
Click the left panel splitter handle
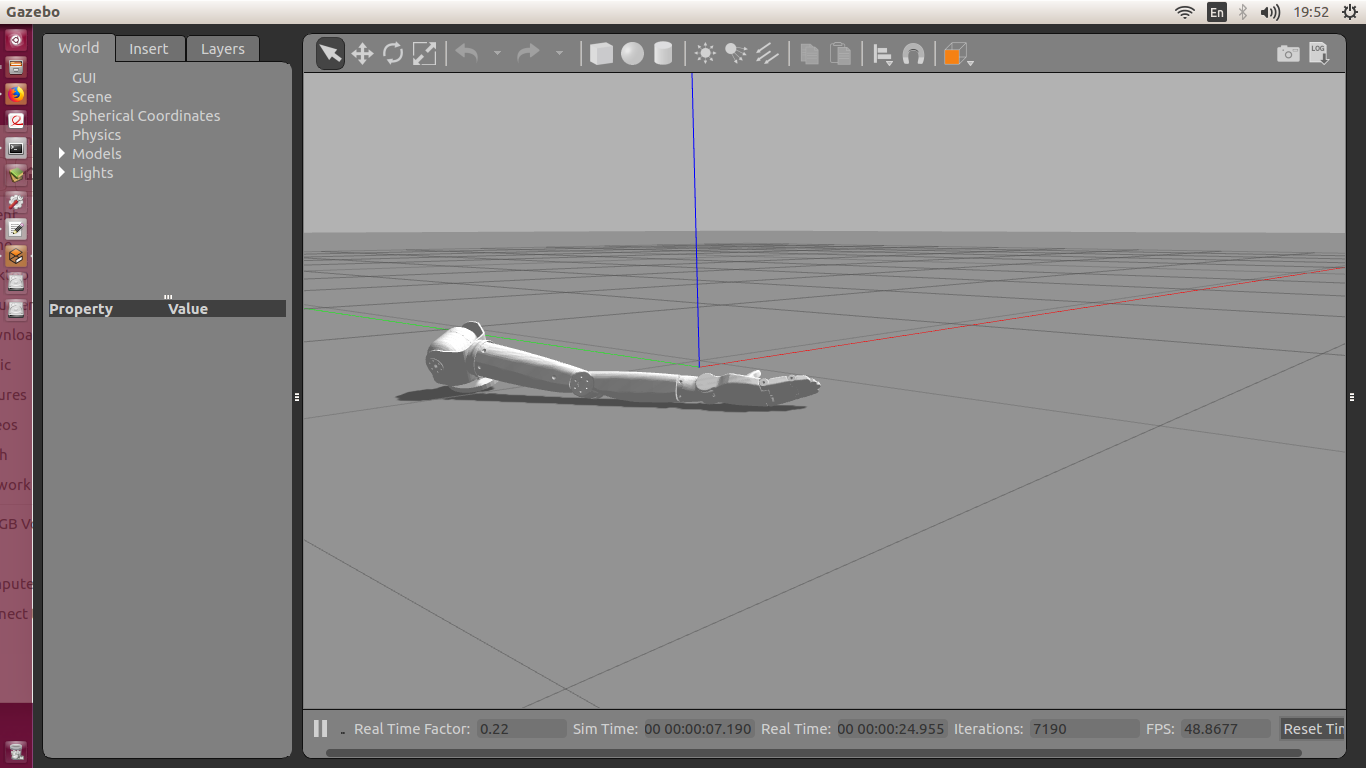(x=297, y=397)
